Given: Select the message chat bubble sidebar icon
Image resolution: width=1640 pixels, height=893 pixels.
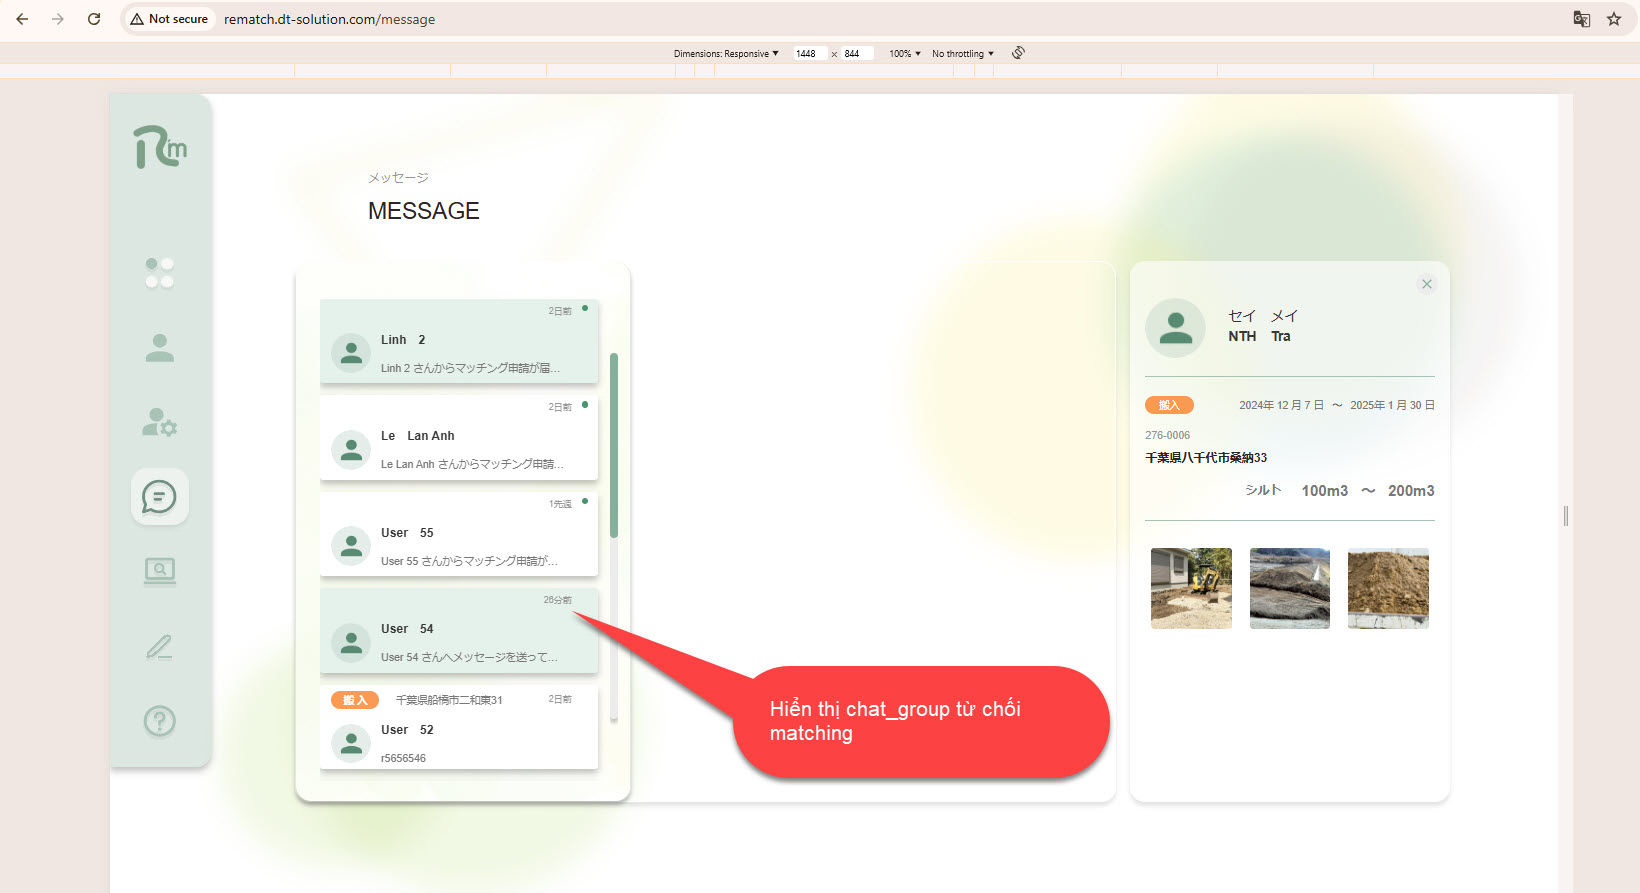Looking at the screenshot, I should 159,496.
